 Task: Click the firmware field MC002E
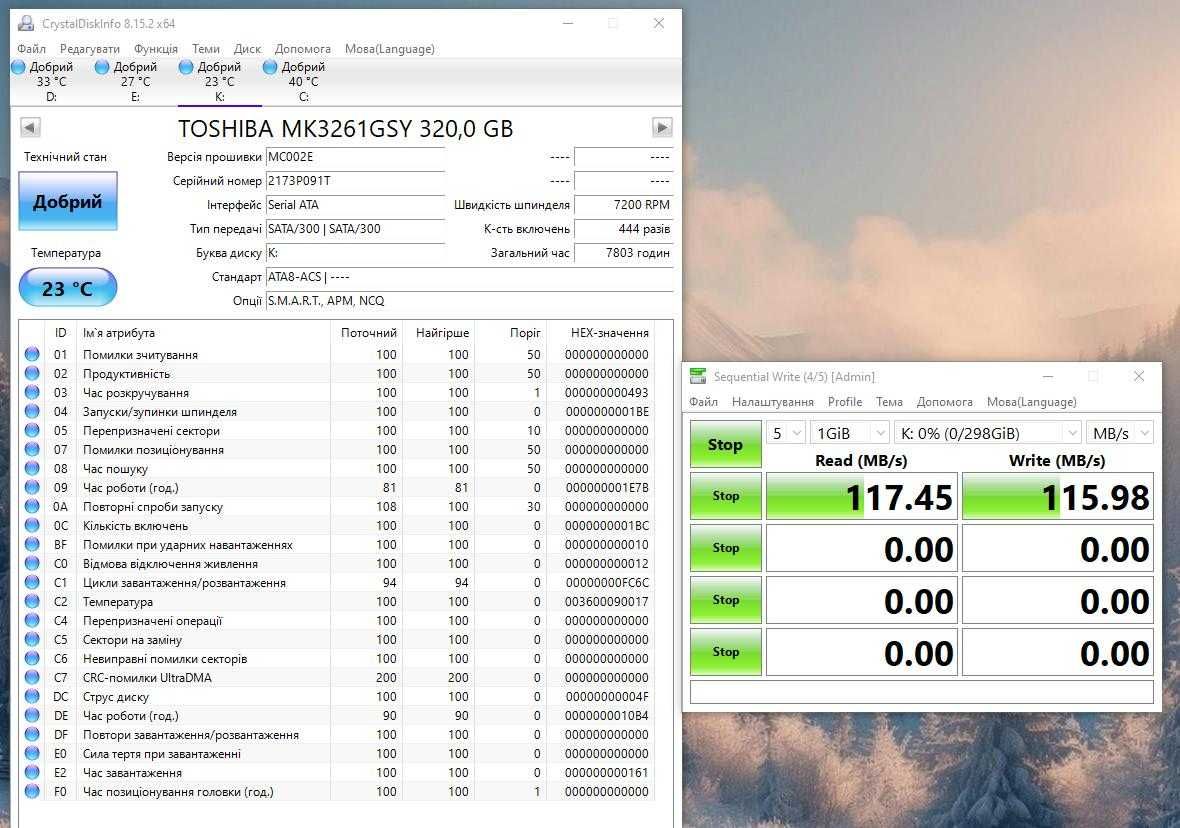pyautogui.click(x=355, y=157)
